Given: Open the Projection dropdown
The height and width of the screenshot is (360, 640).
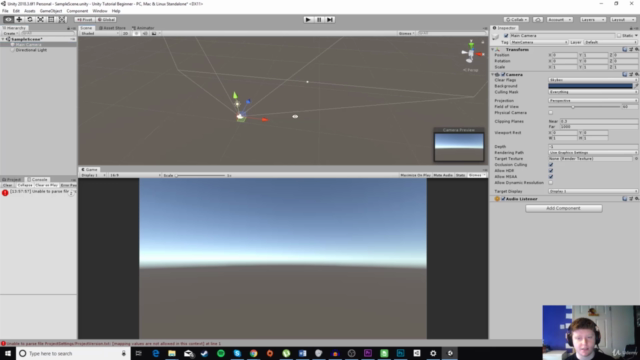Looking at the screenshot, I should click(593, 100).
